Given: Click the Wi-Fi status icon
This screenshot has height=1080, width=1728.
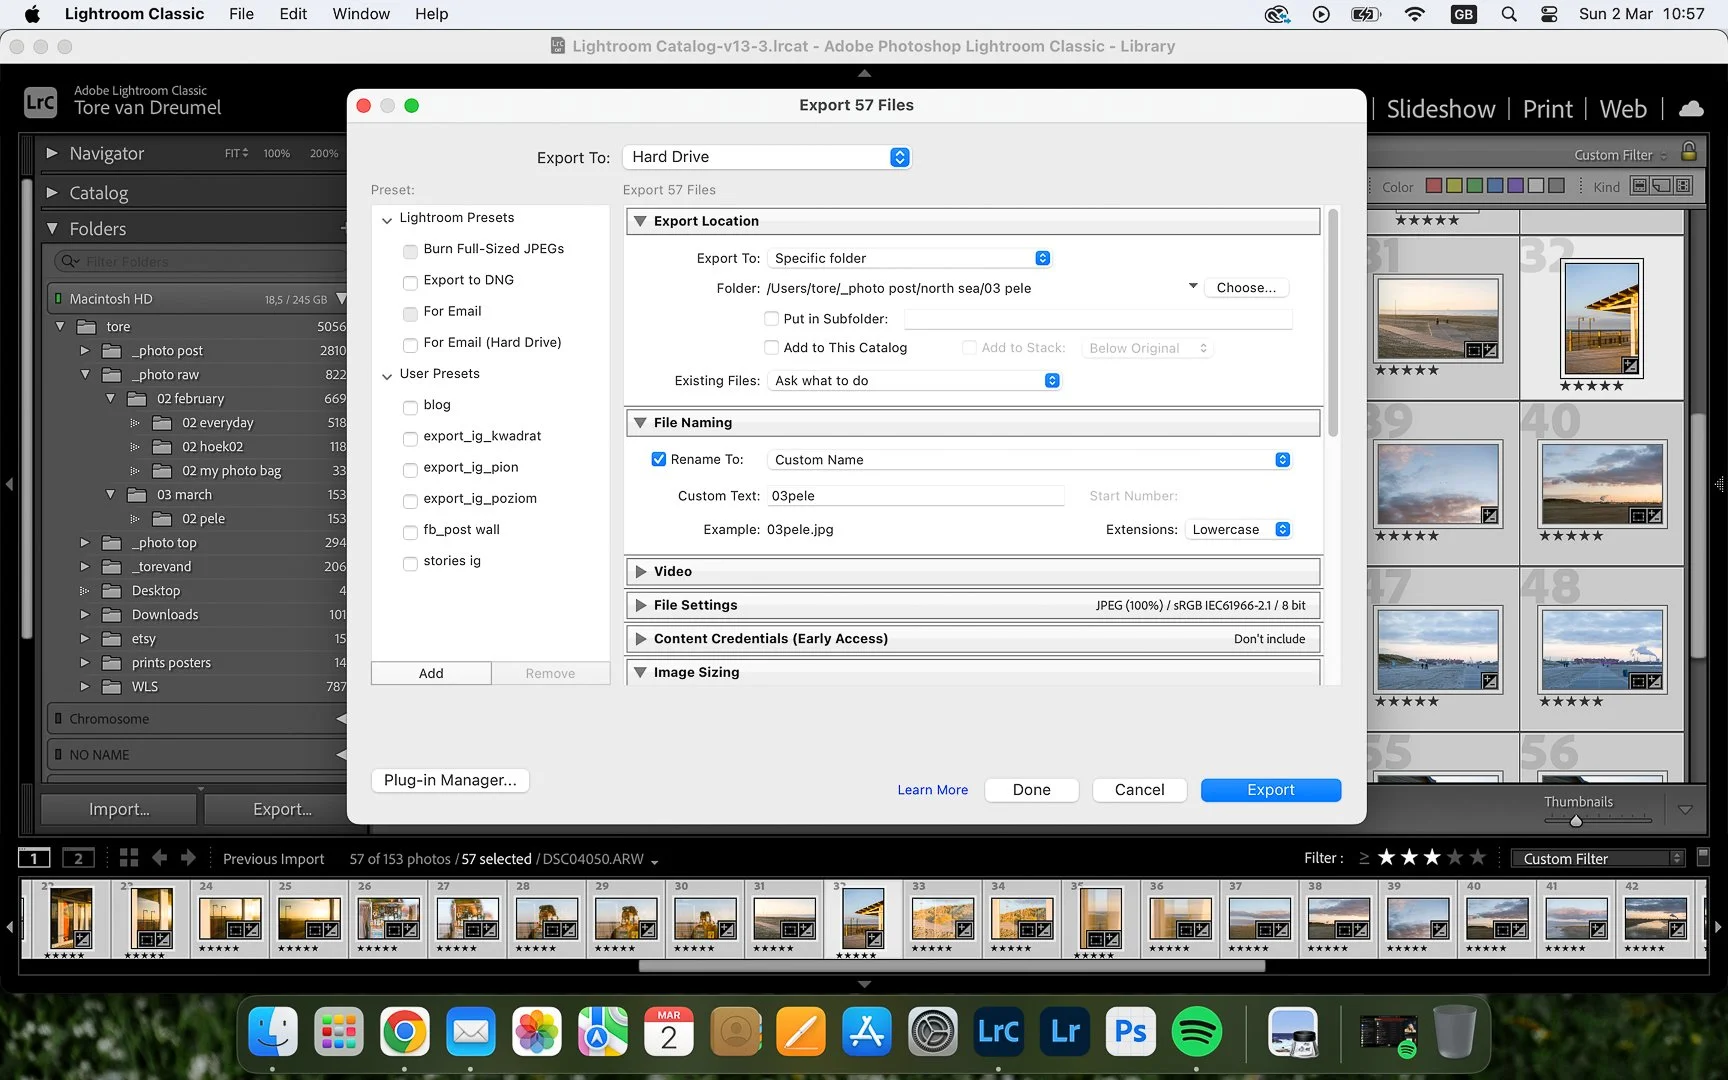Looking at the screenshot, I should coord(1414,14).
